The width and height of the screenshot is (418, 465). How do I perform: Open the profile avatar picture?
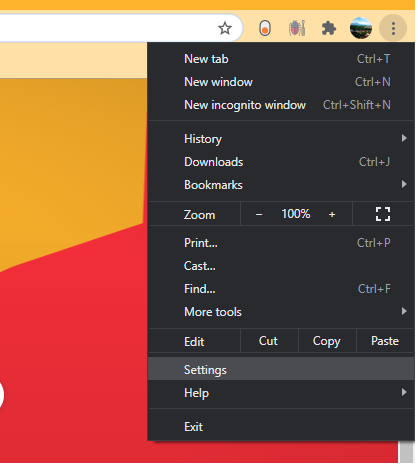click(x=362, y=28)
